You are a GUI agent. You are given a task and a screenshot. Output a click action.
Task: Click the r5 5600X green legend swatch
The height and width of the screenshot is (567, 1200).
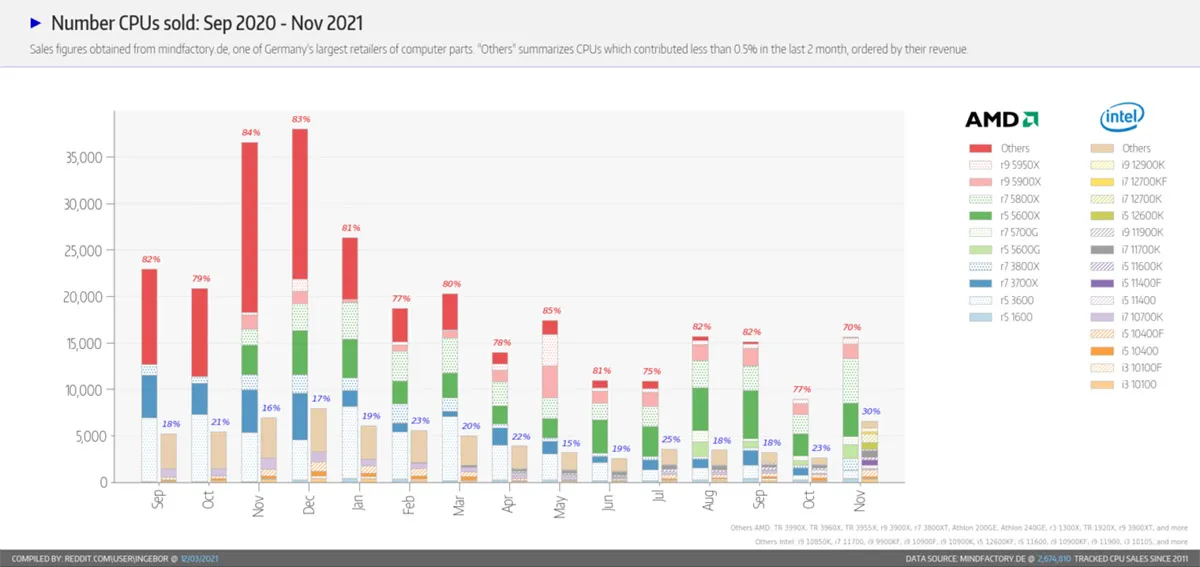(981, 215)
